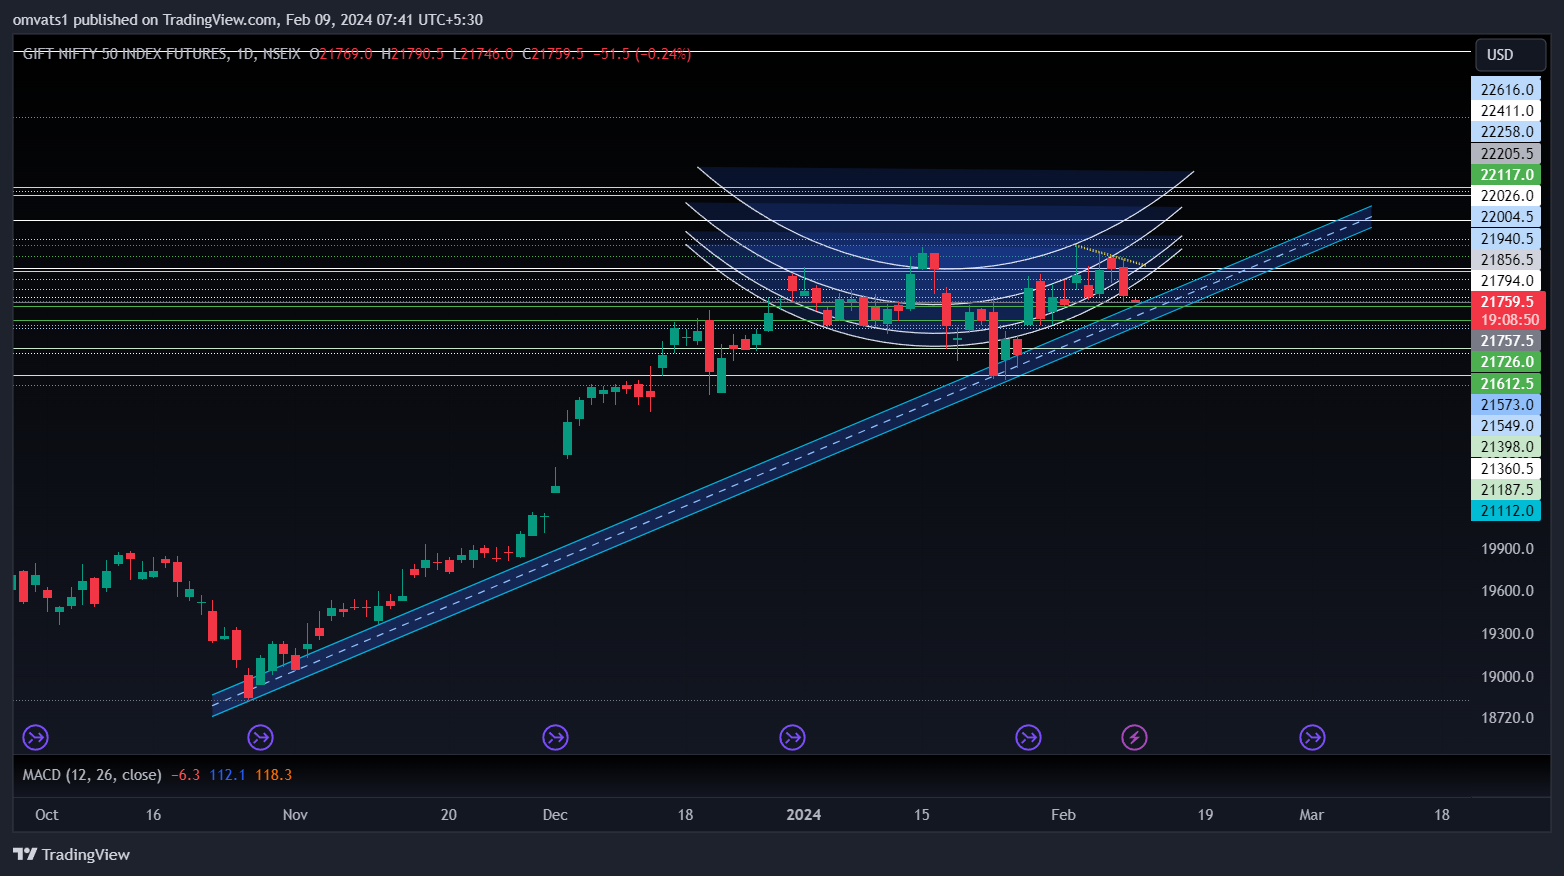
Task: Click the 21794.0 price label
Action: coord(1506,281)
